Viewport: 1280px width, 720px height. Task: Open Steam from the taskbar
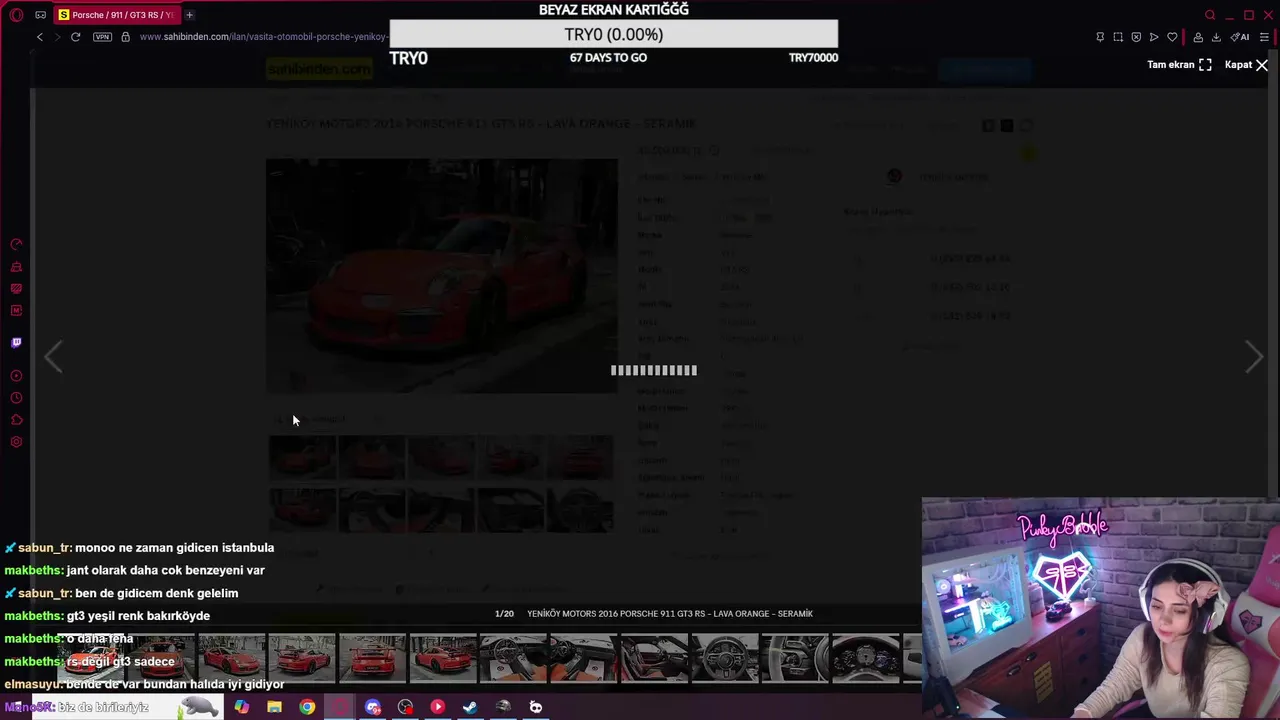(470, 707)
